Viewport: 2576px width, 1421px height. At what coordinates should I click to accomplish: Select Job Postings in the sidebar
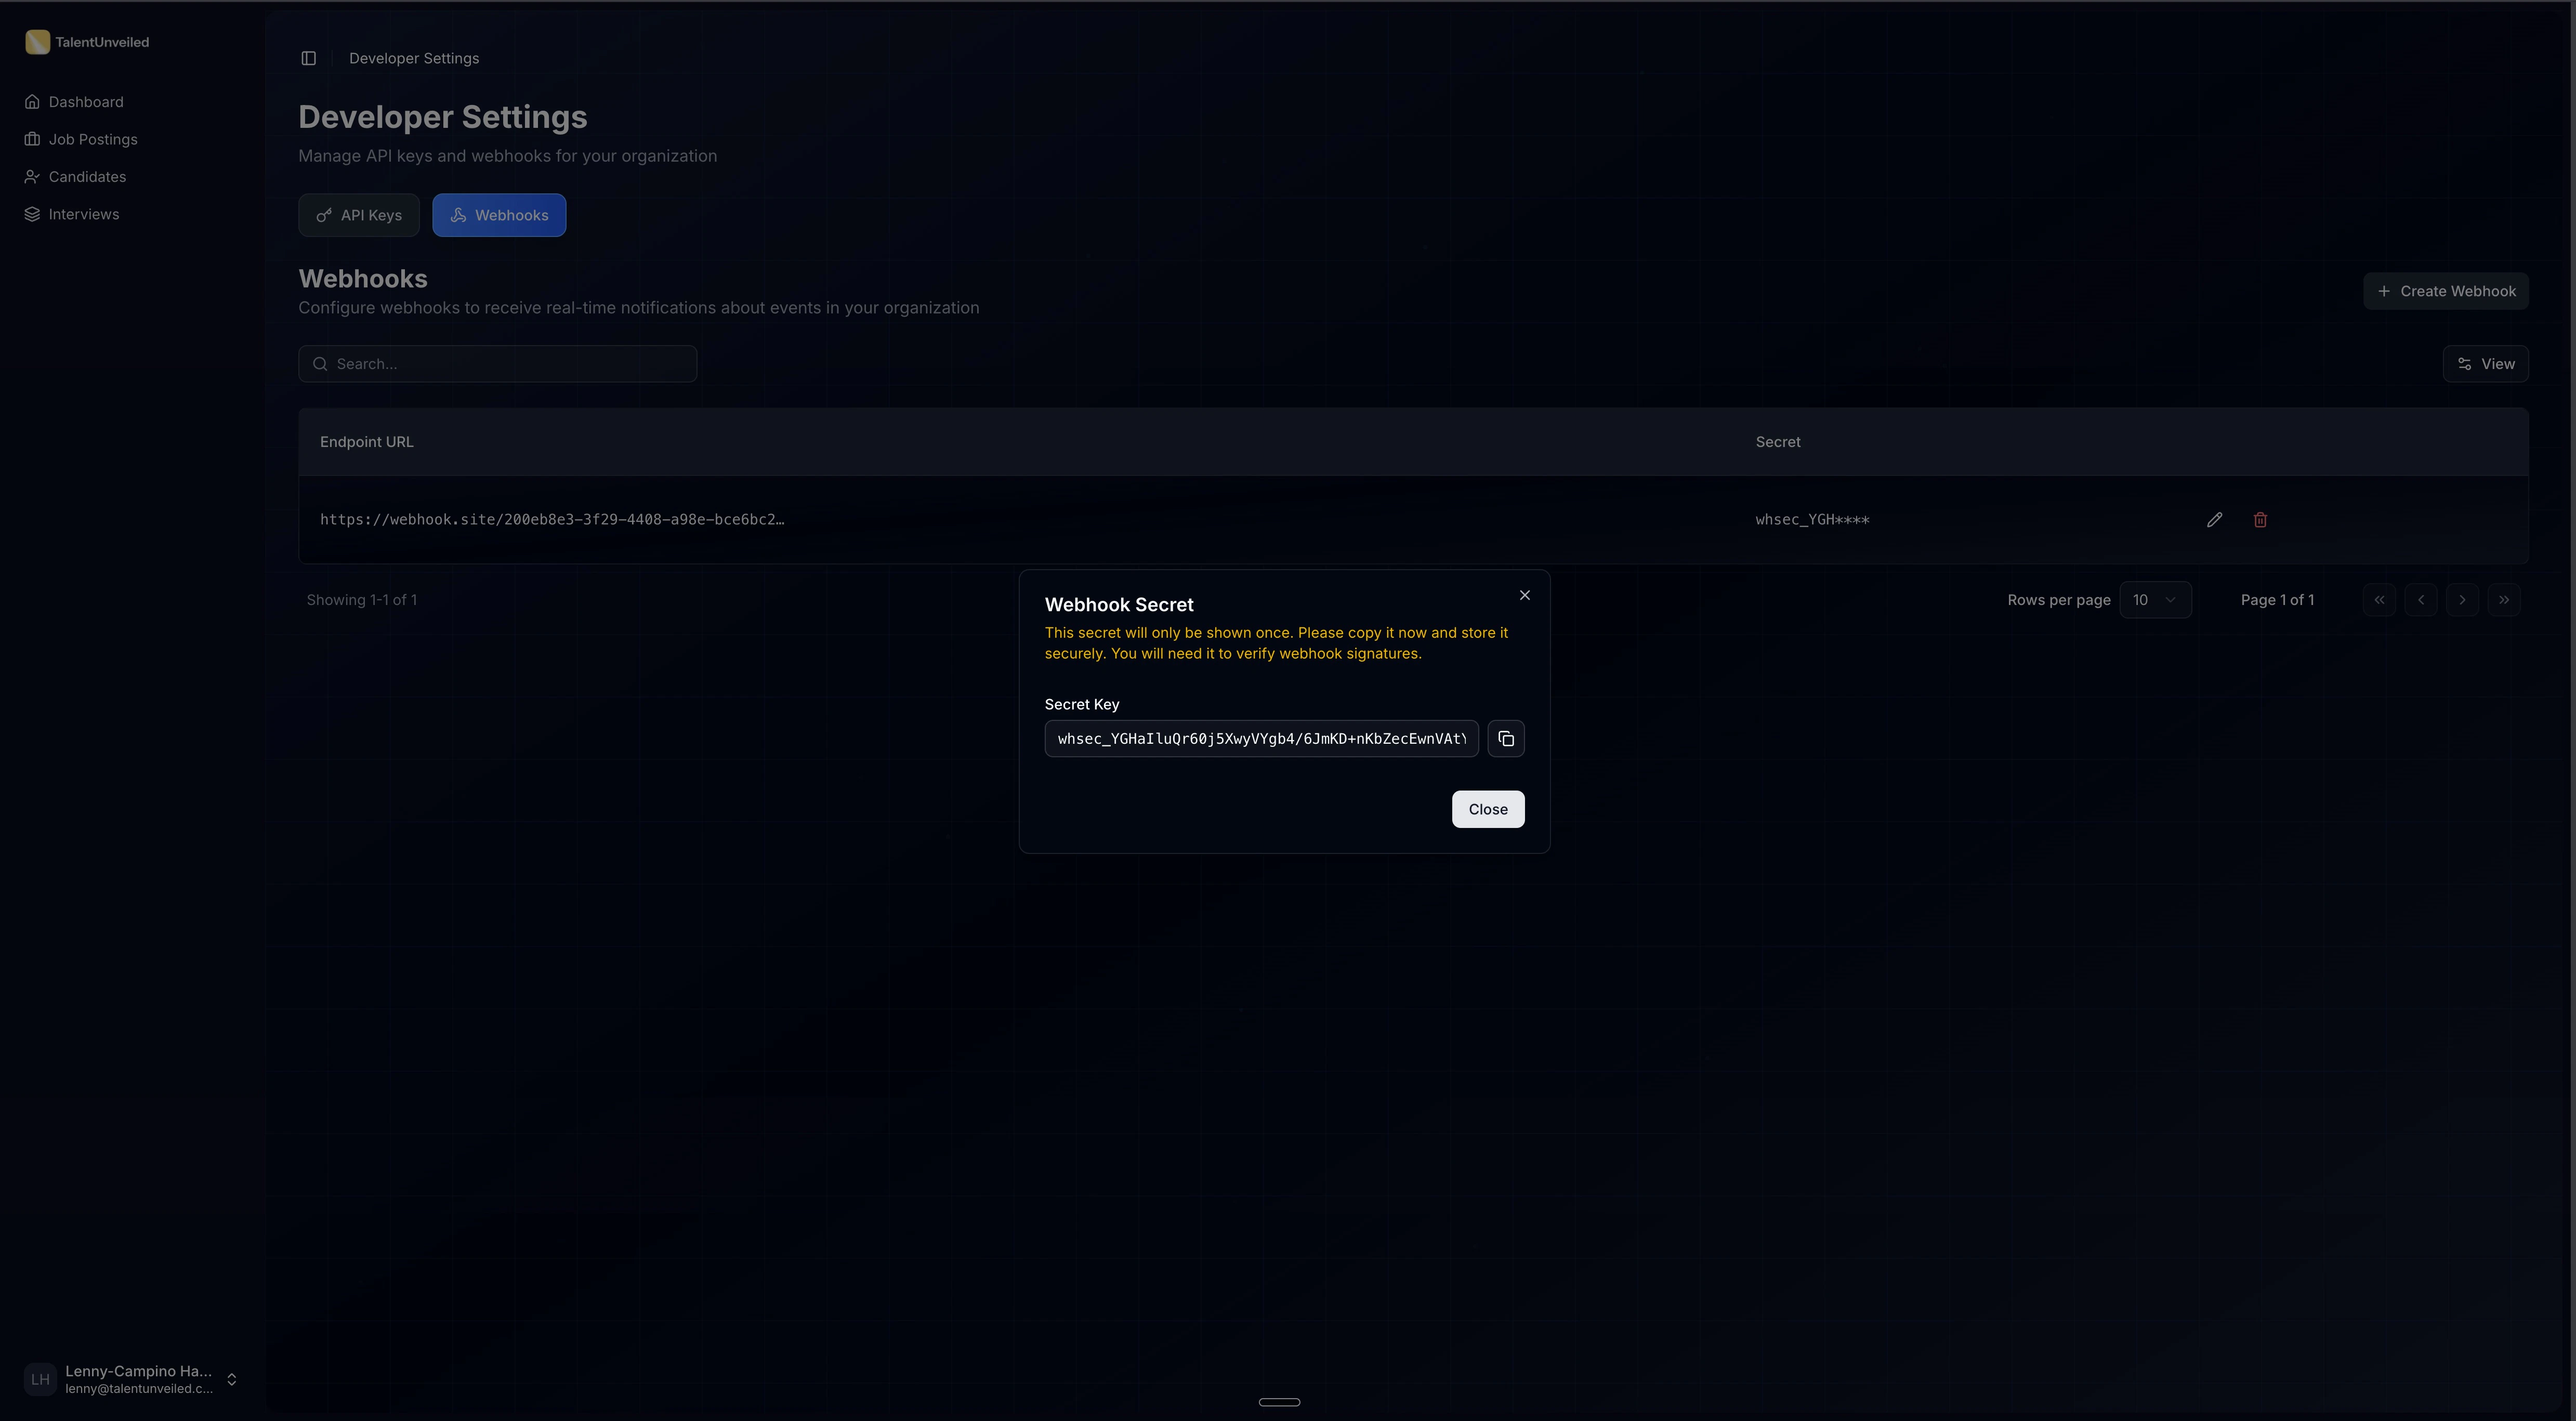tap(92, 139)
